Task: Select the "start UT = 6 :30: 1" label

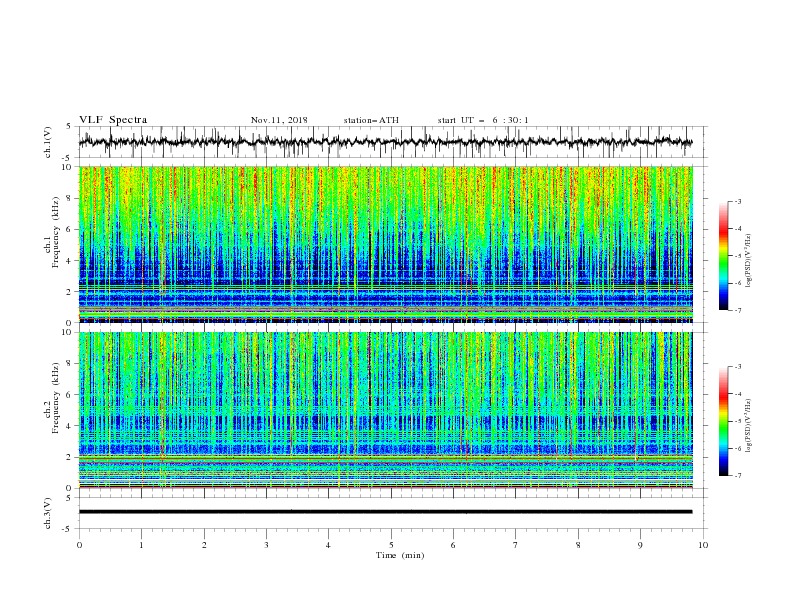Action: (x=483, y=120)
